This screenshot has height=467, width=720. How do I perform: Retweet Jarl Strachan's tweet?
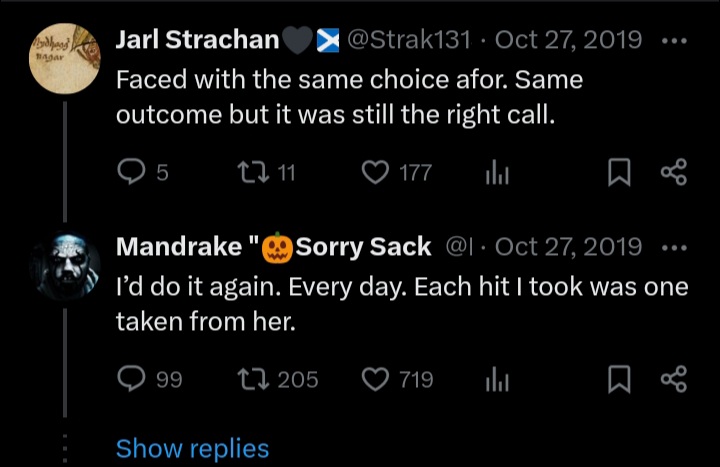(253, 172)
